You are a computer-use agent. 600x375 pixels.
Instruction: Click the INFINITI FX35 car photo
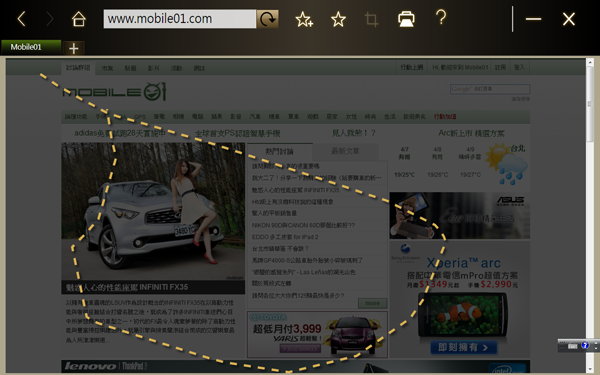click(153, 211)
